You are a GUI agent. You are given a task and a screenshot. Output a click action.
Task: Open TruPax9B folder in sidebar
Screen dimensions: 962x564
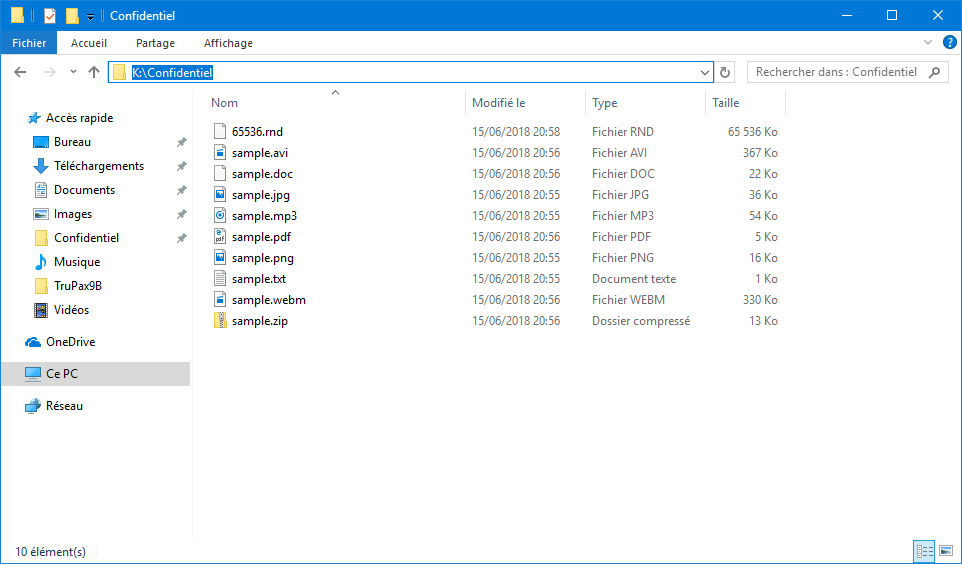[77, 285]
